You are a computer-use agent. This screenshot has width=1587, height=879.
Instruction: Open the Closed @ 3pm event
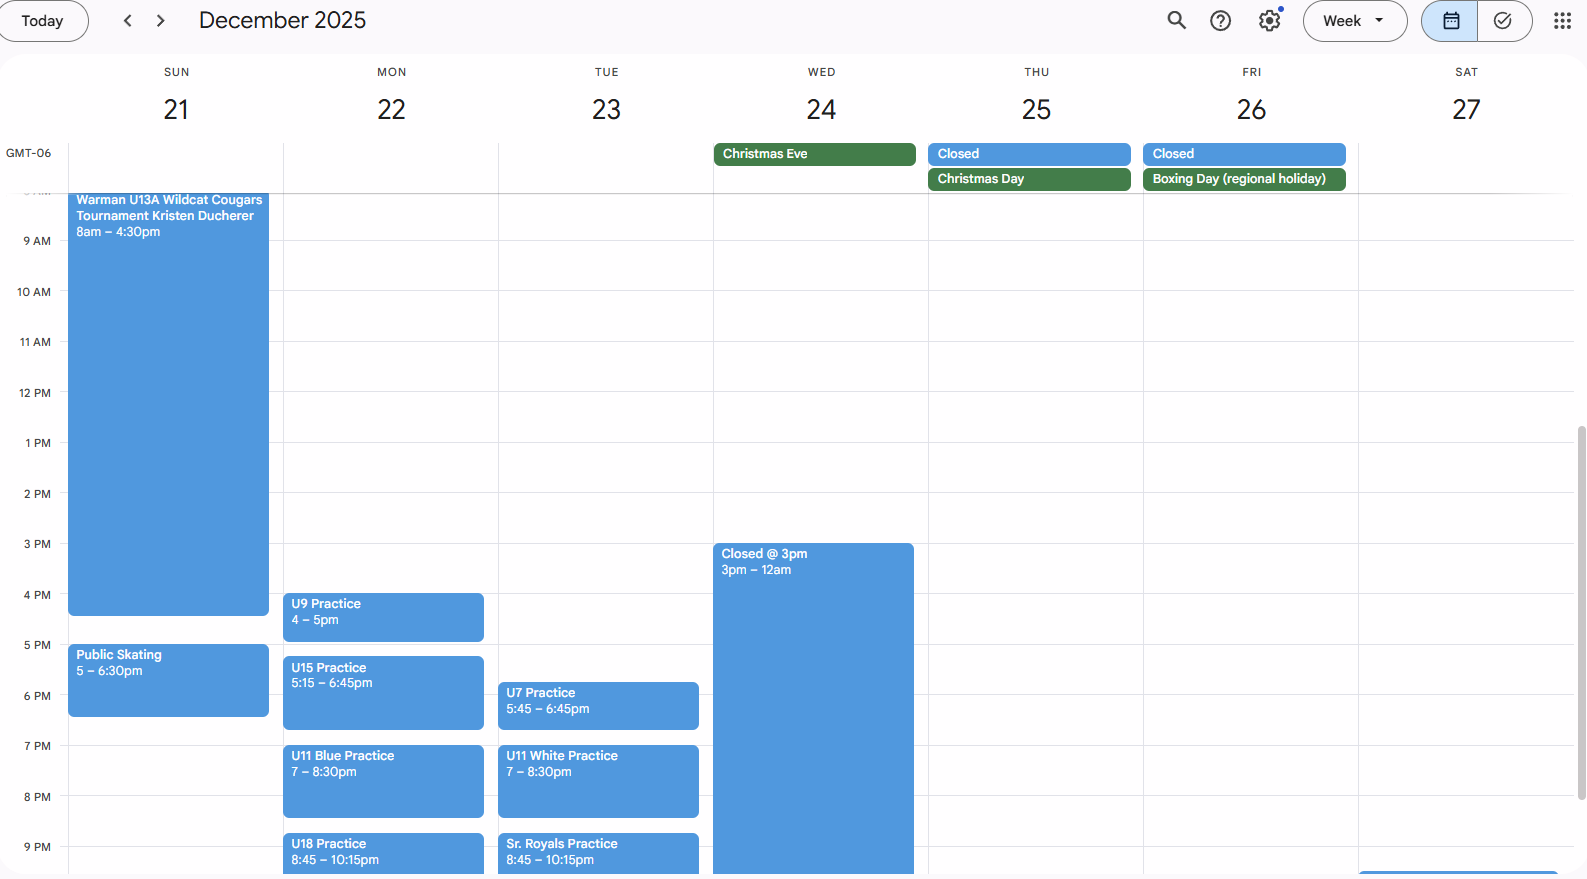(x=813, y=700)
